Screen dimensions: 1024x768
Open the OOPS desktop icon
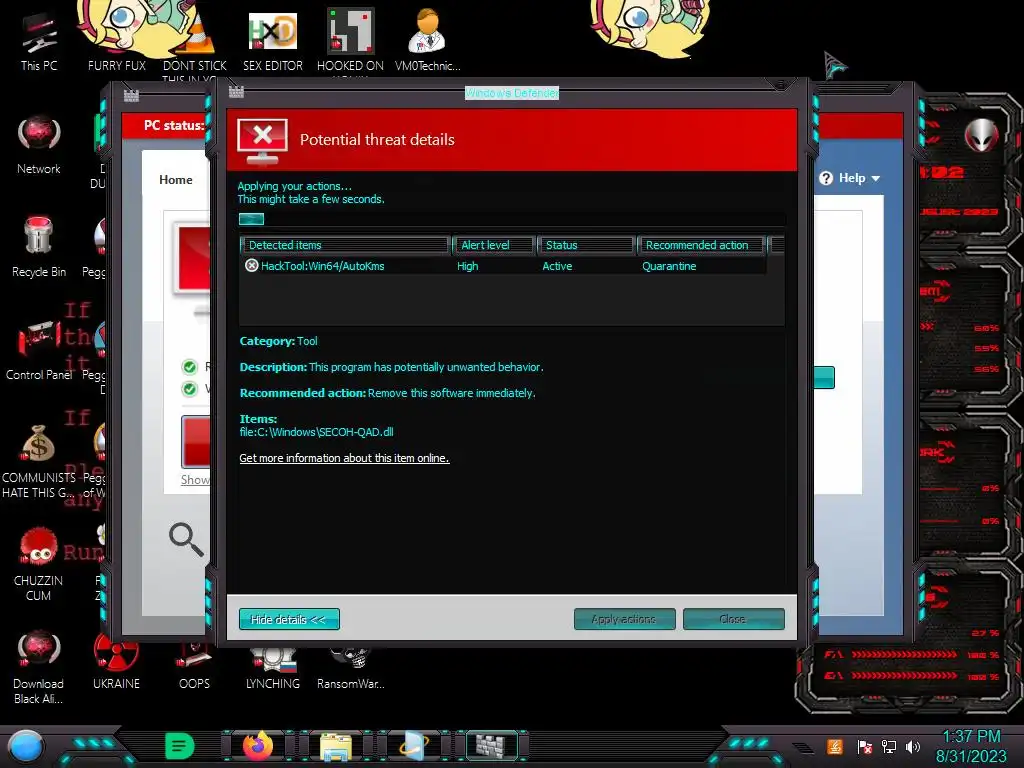[x=194, y=666]
